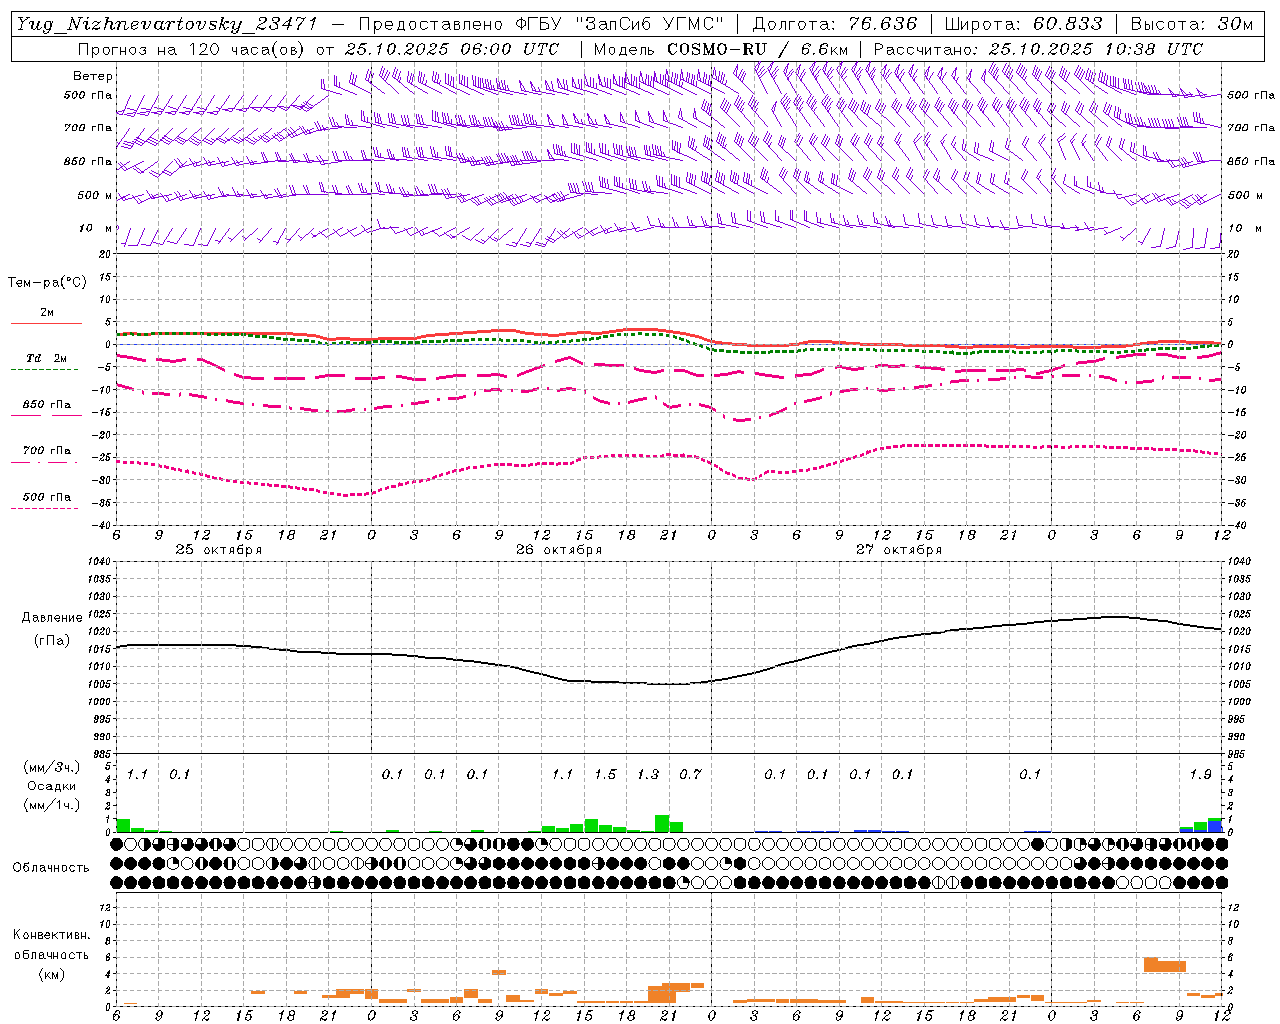
Task: Click the 'Td 2м' legend entry
Action: [47, 358]
